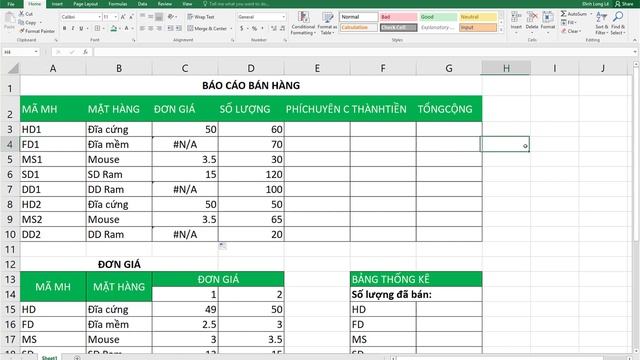Click Merge & Center button
This screenshot has height=360, width=640.
tap(207, 29)
